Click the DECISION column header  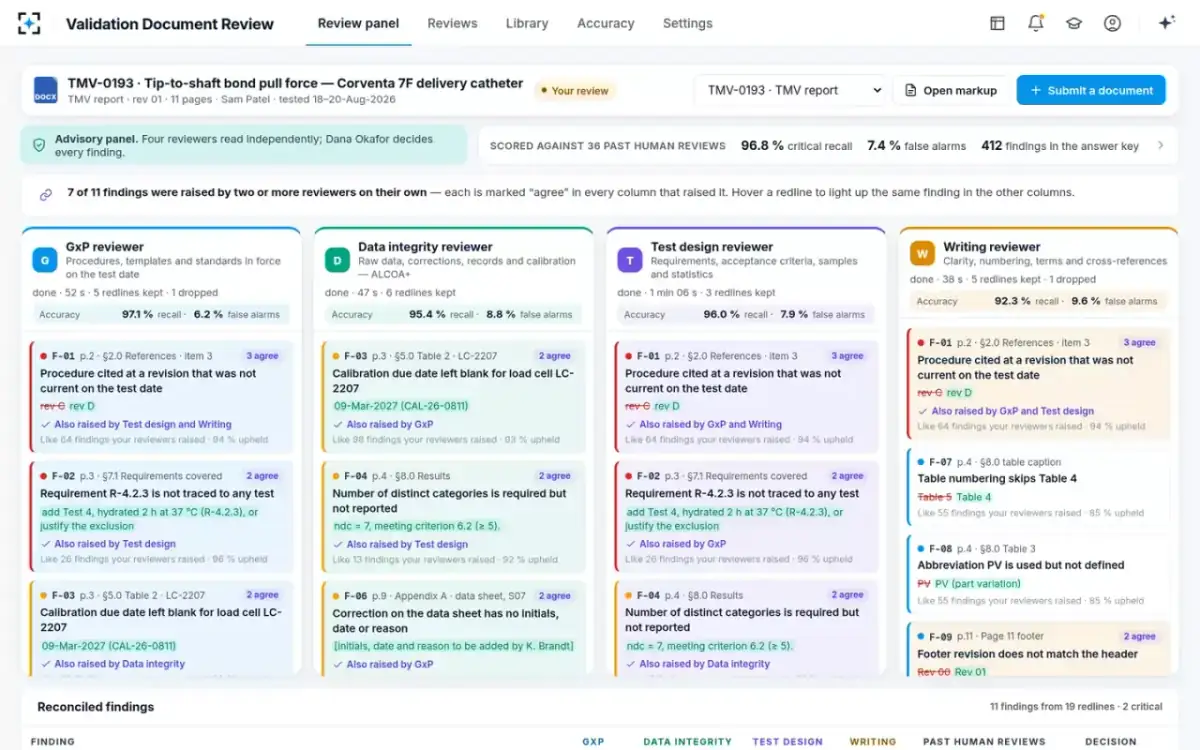click(1111, 742)
